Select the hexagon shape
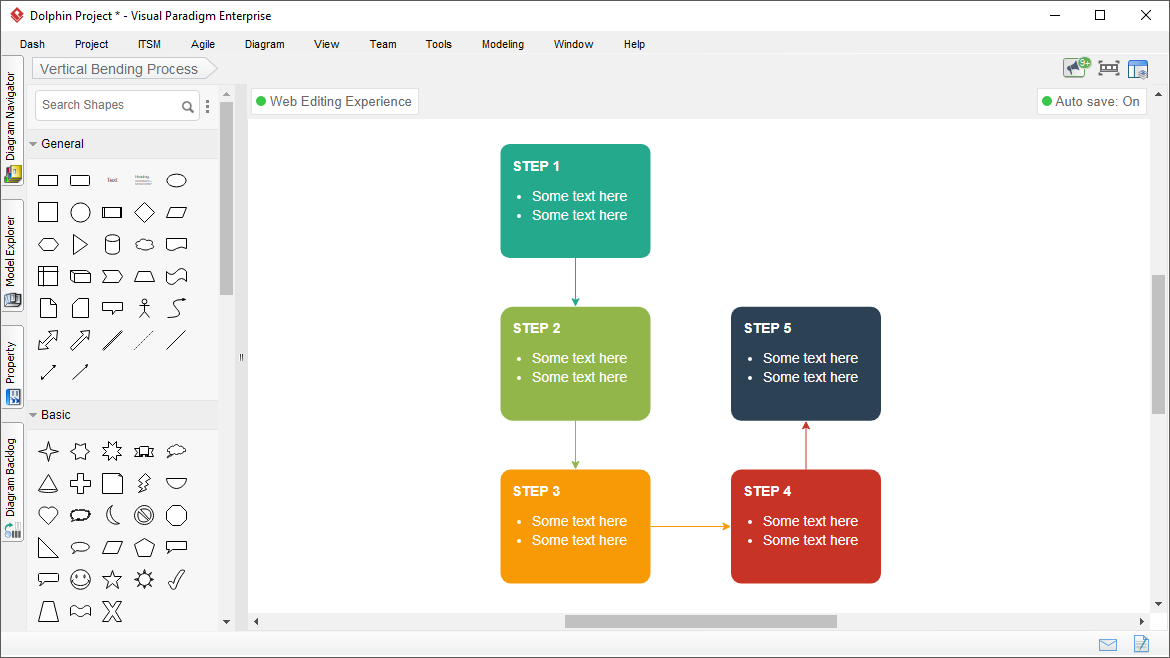Image resolution: width=1170 pixels, height=658 pixels. click(x=48, y=245)
